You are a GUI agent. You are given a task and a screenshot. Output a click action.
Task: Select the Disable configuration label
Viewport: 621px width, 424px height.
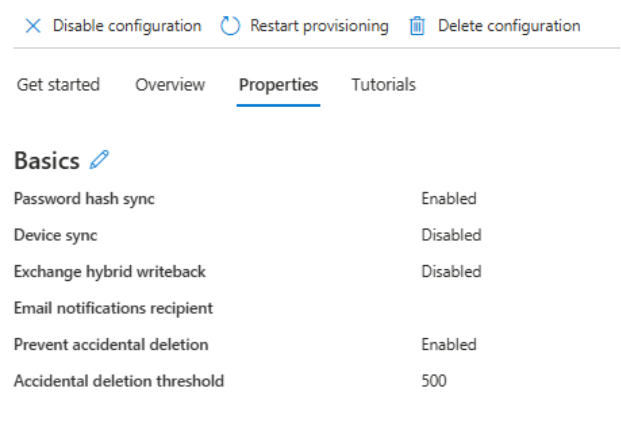pos(127,26)
